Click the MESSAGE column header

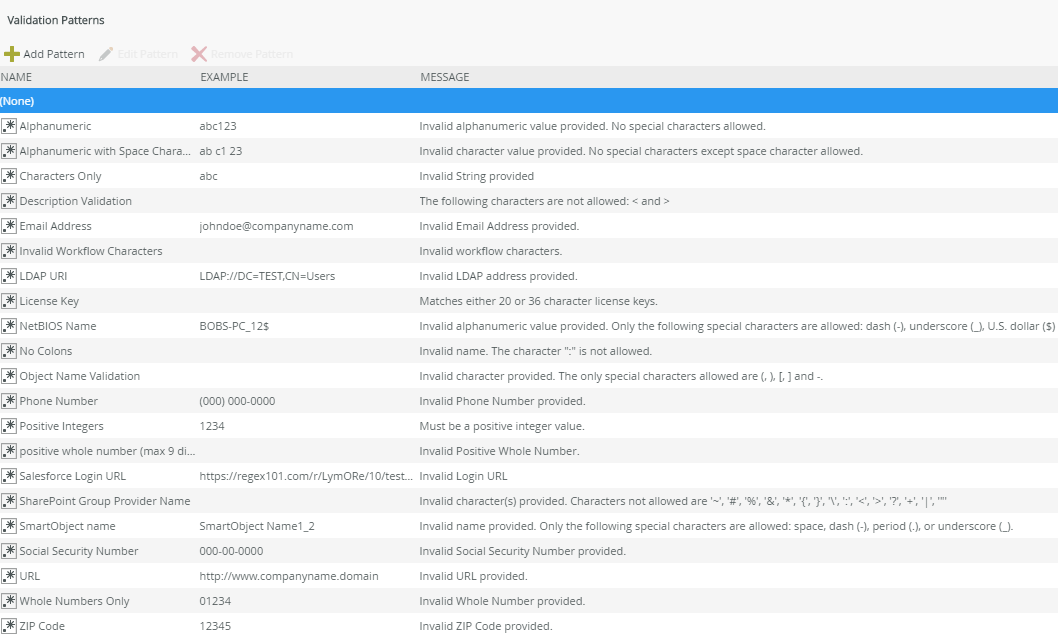444,77
